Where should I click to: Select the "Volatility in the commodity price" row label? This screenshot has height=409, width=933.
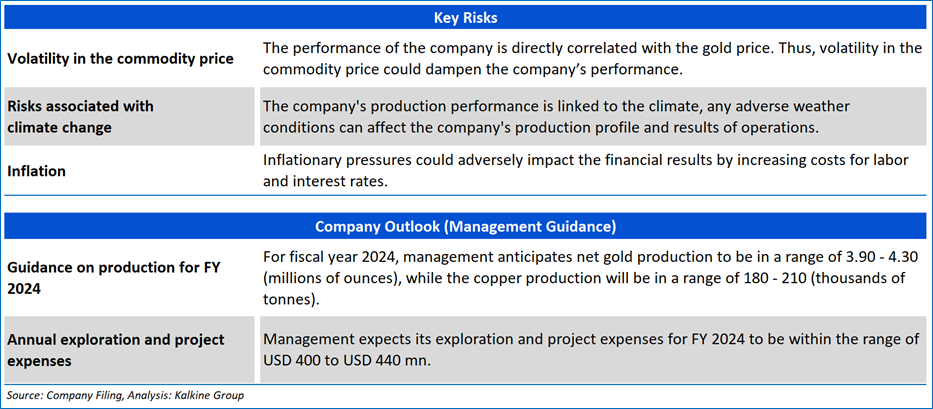pos(121,59)
